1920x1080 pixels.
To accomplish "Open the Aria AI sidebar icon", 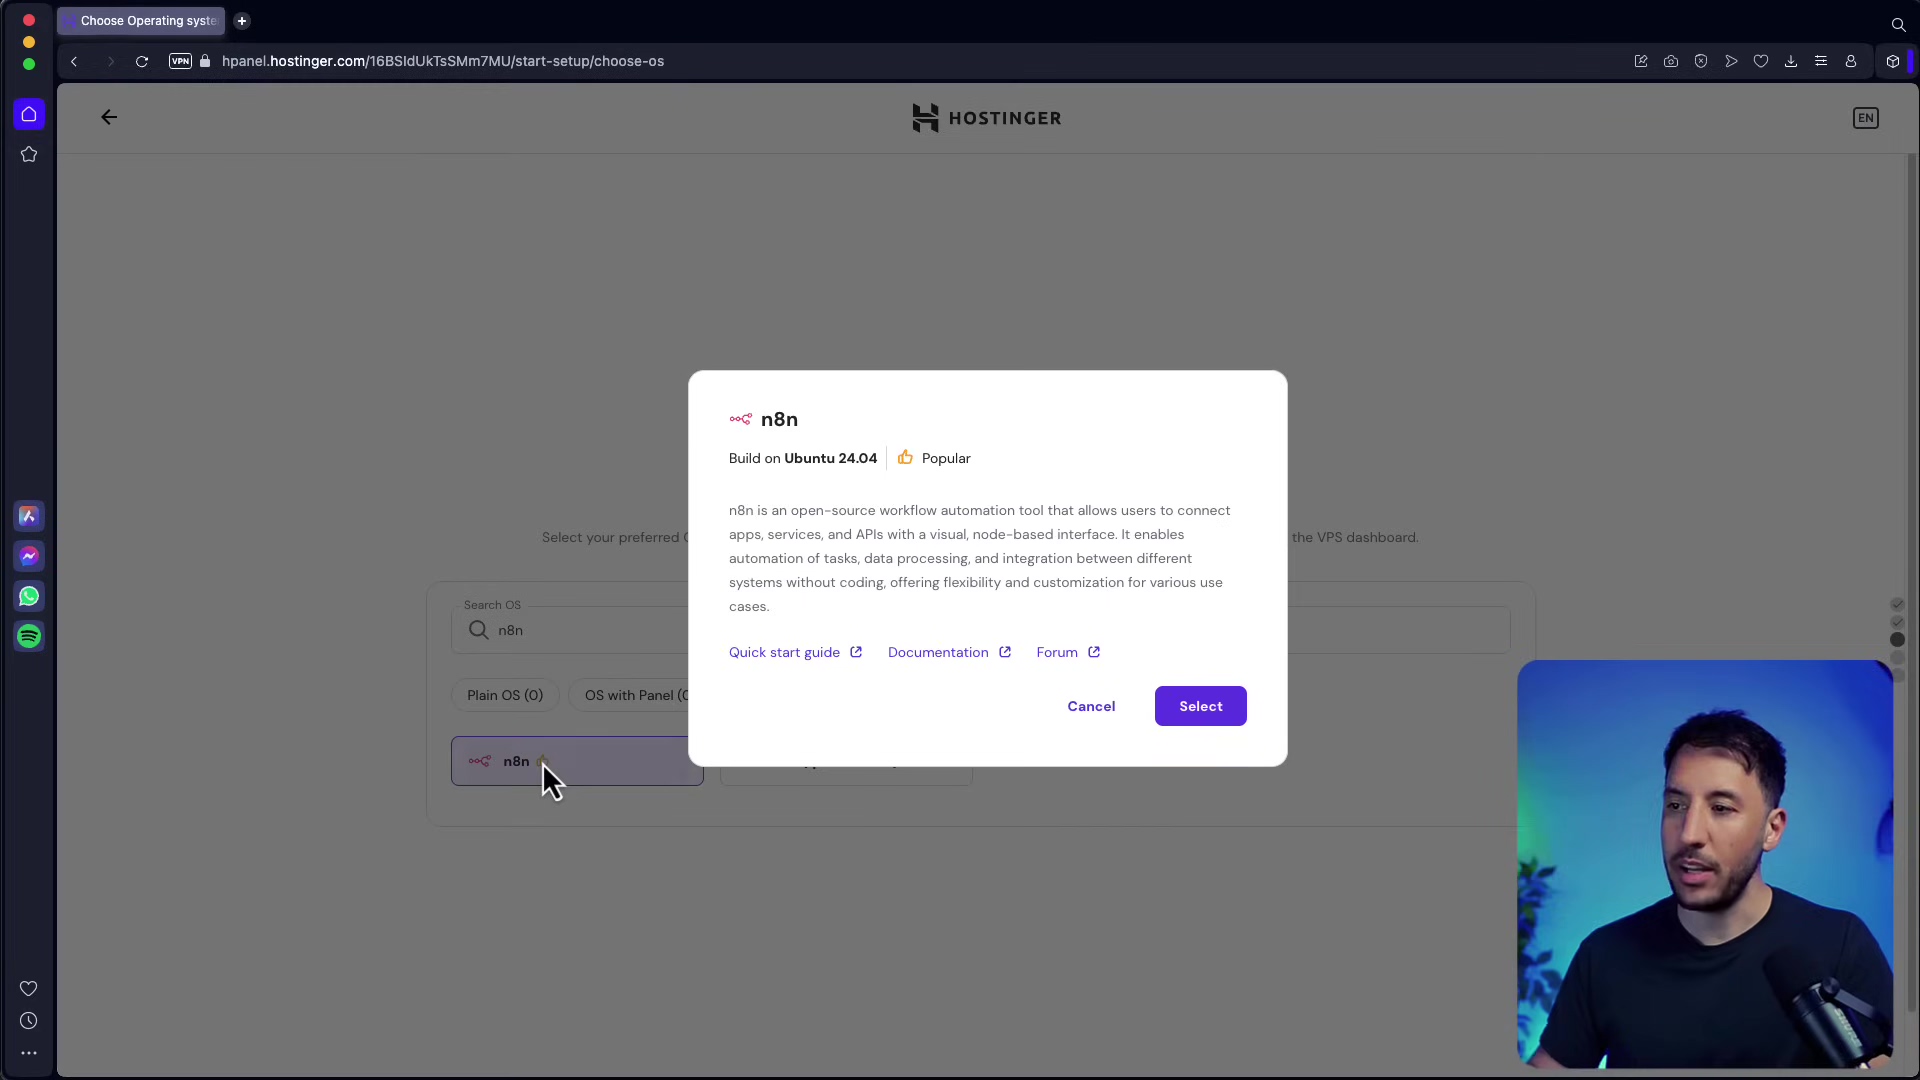I will [x=29, y=516].
